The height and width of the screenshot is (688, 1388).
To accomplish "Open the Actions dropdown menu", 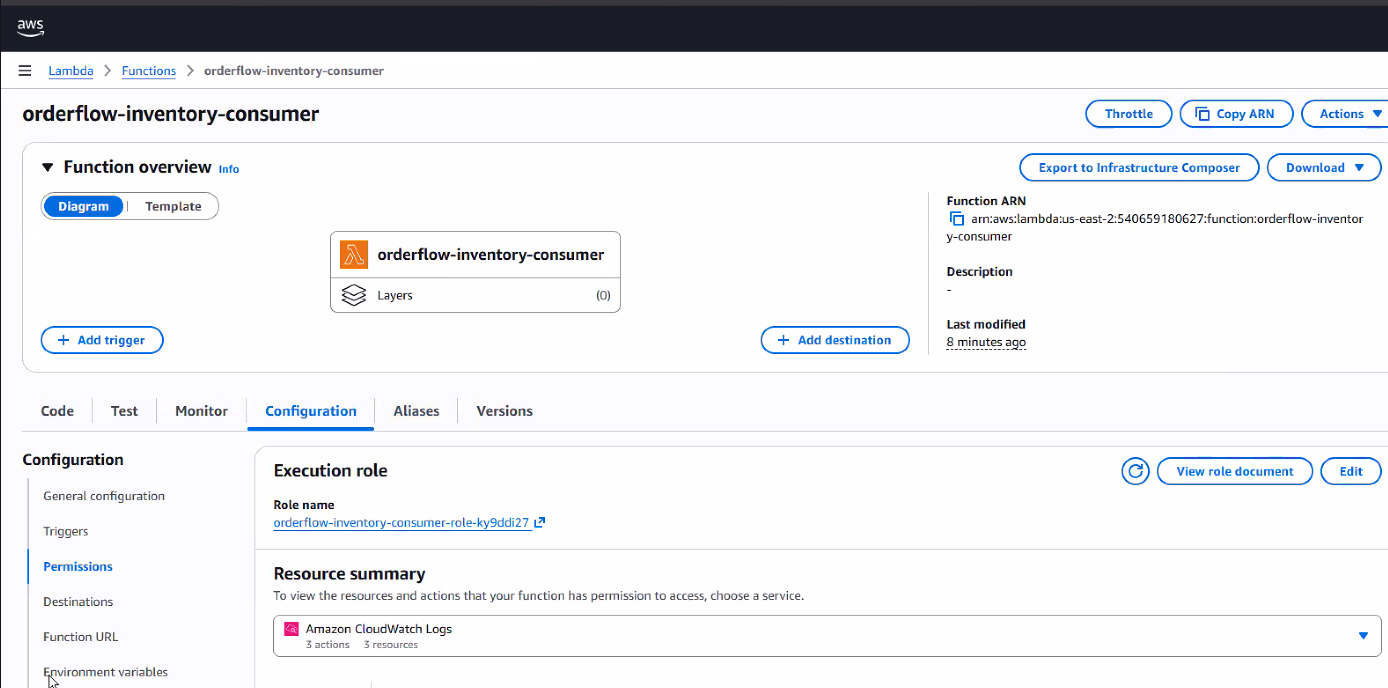I will 1344,114.
